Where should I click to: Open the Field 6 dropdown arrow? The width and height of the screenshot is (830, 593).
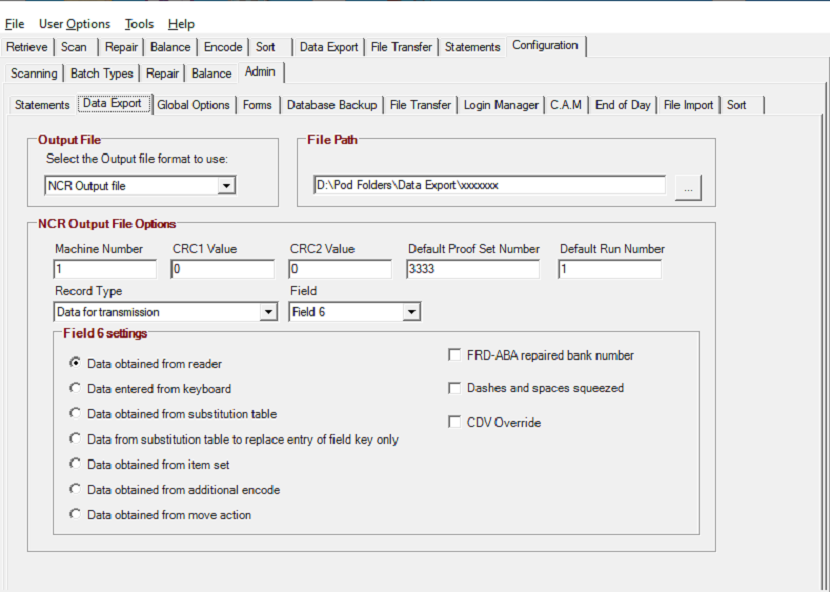tap(411, 312)
